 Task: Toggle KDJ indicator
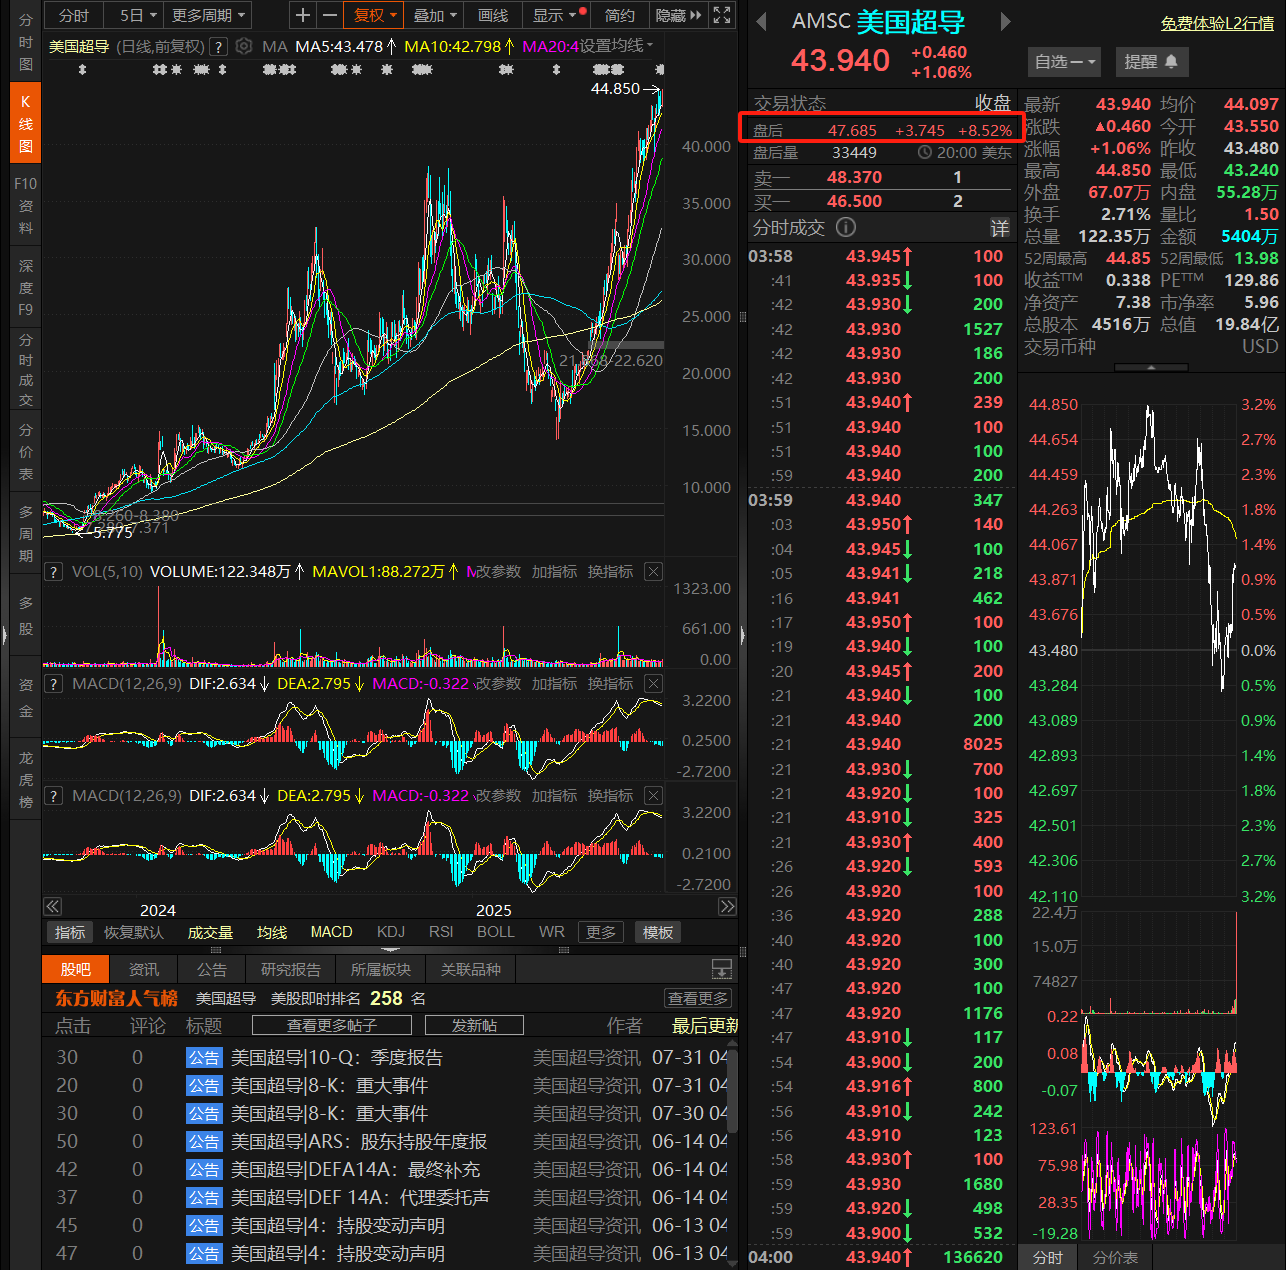pos(391,932)
